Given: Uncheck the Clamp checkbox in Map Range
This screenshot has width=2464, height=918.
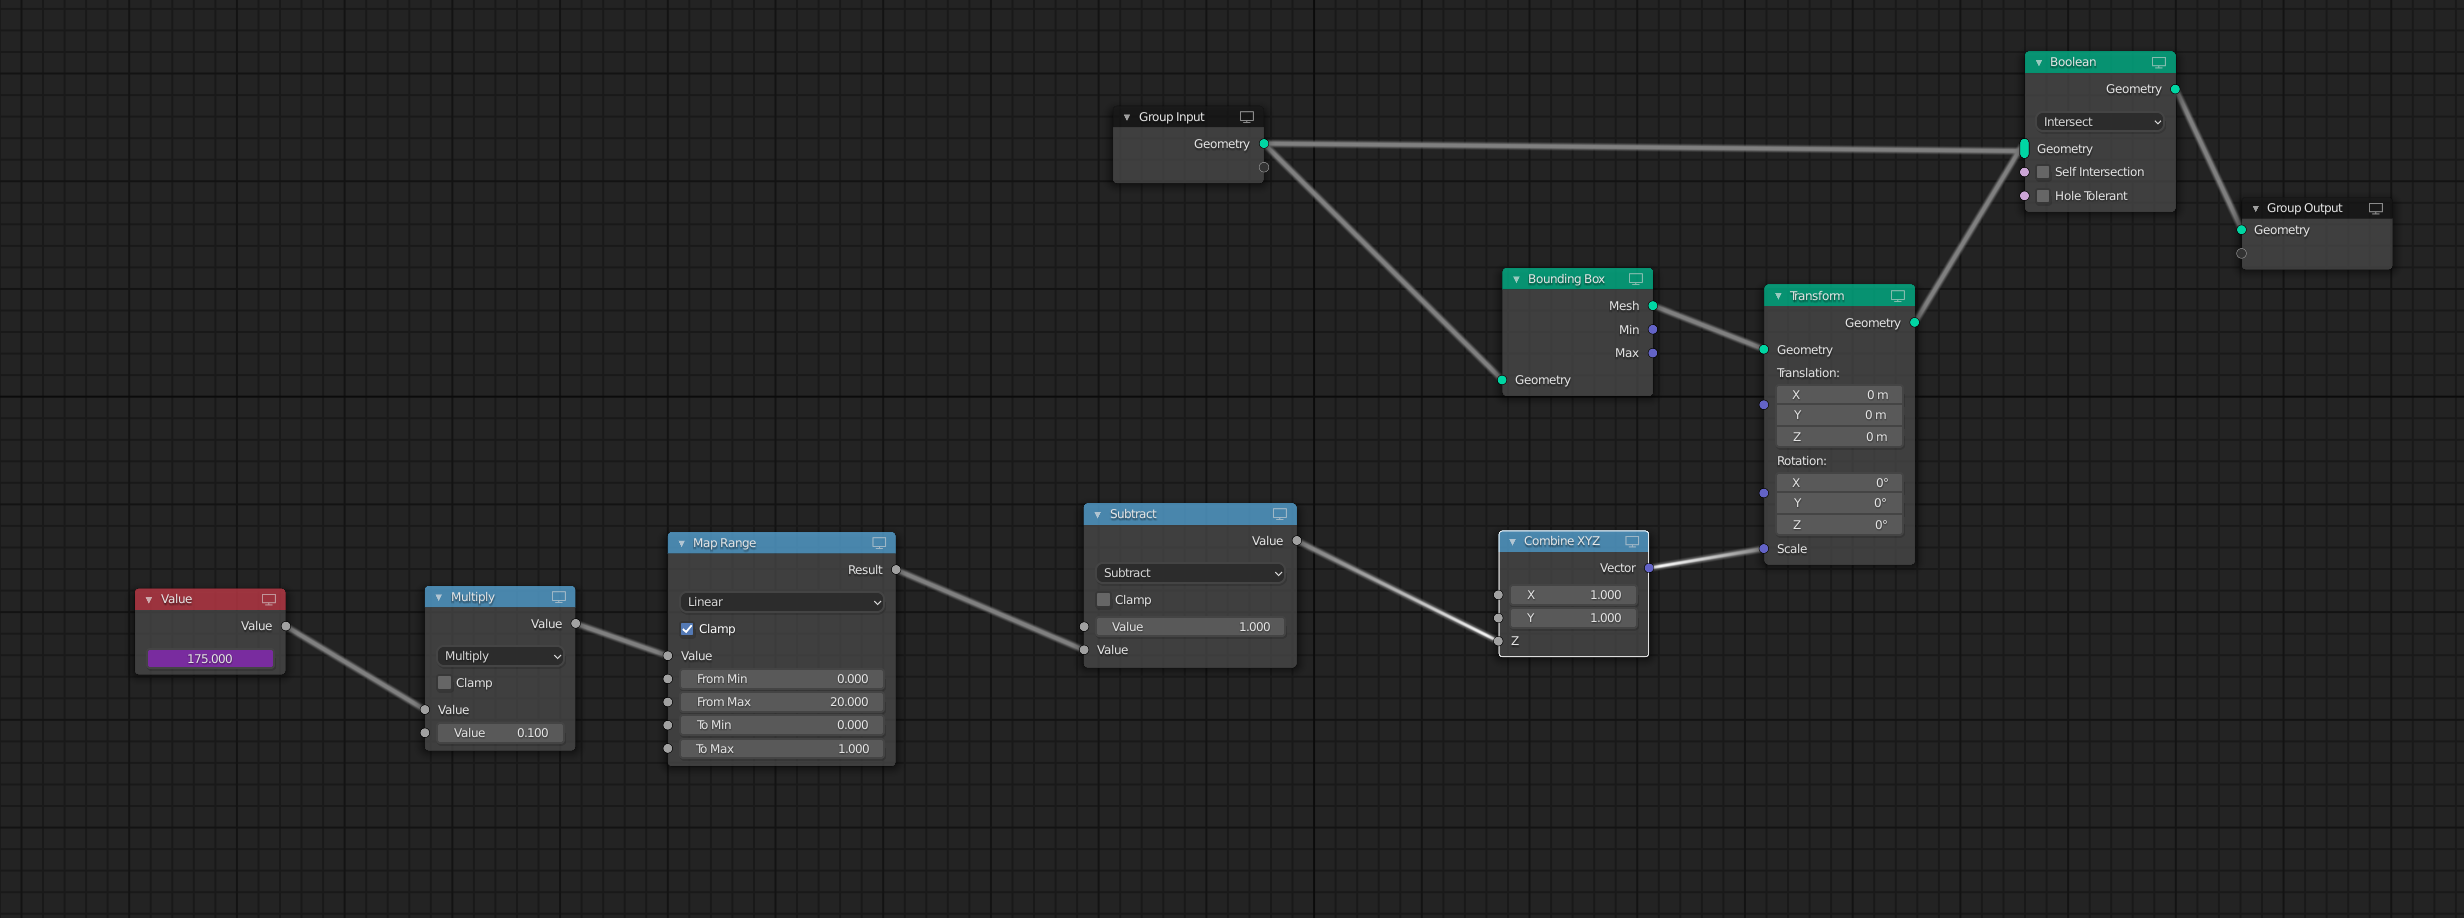Looking at the screenshot, I should [x=687, y=628].
